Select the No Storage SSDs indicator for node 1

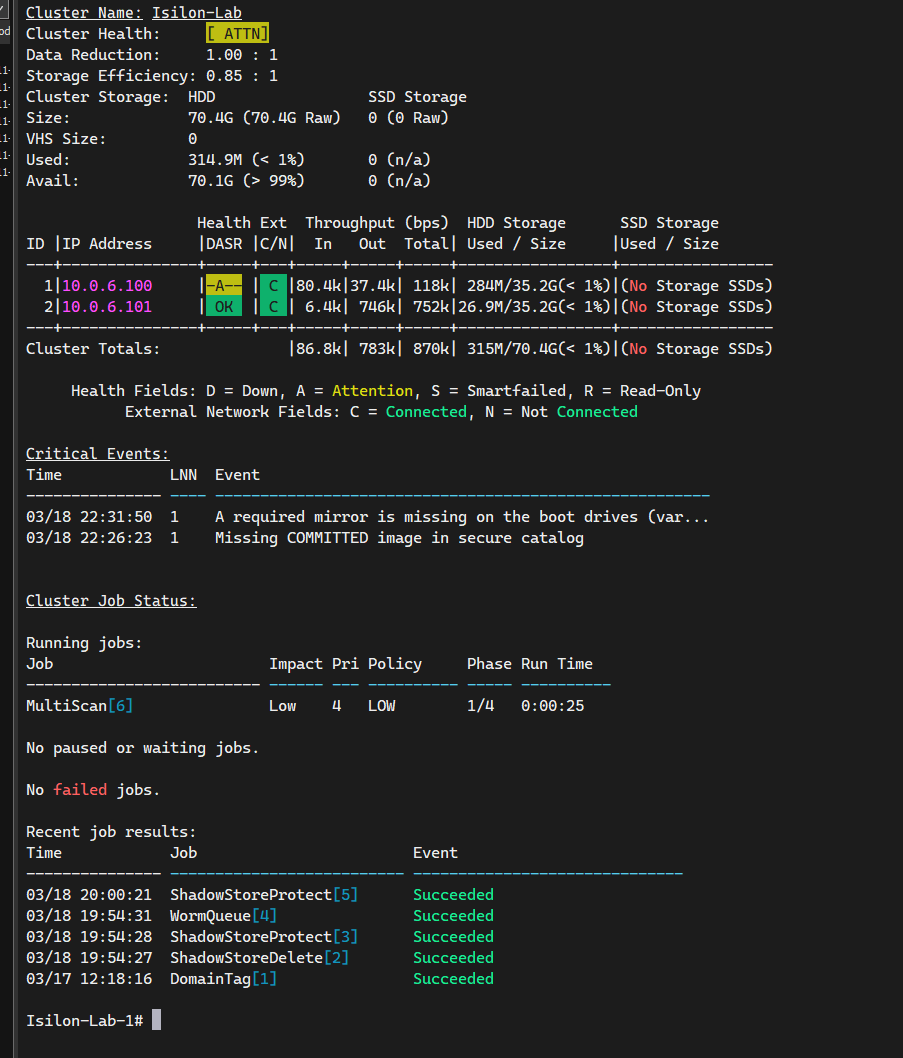[700, 285]
